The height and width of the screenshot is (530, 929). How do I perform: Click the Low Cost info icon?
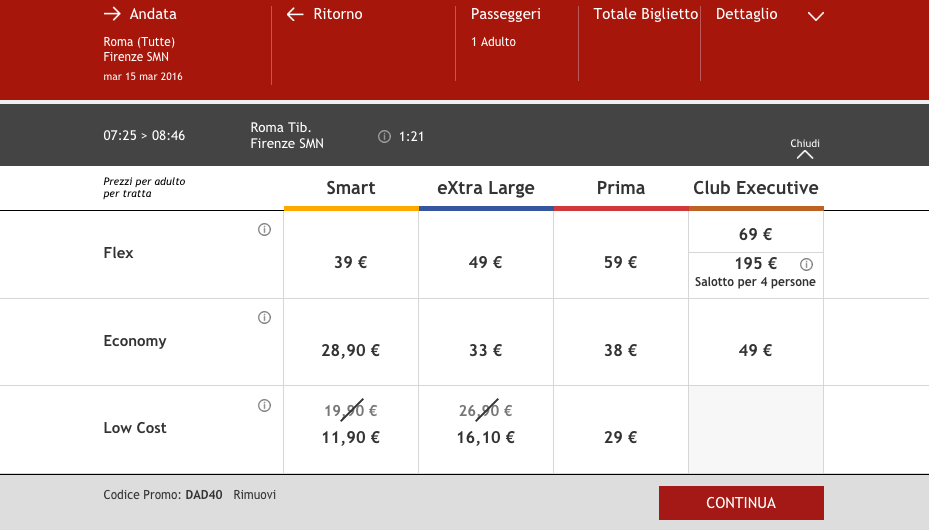[265, 405]
